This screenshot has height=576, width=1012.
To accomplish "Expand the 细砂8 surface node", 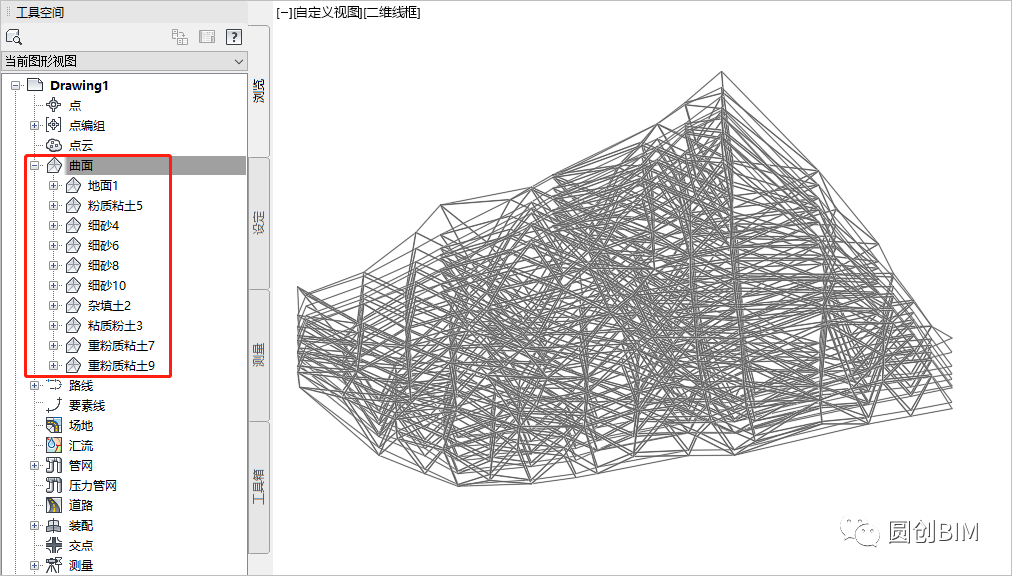I will point(54,265).
